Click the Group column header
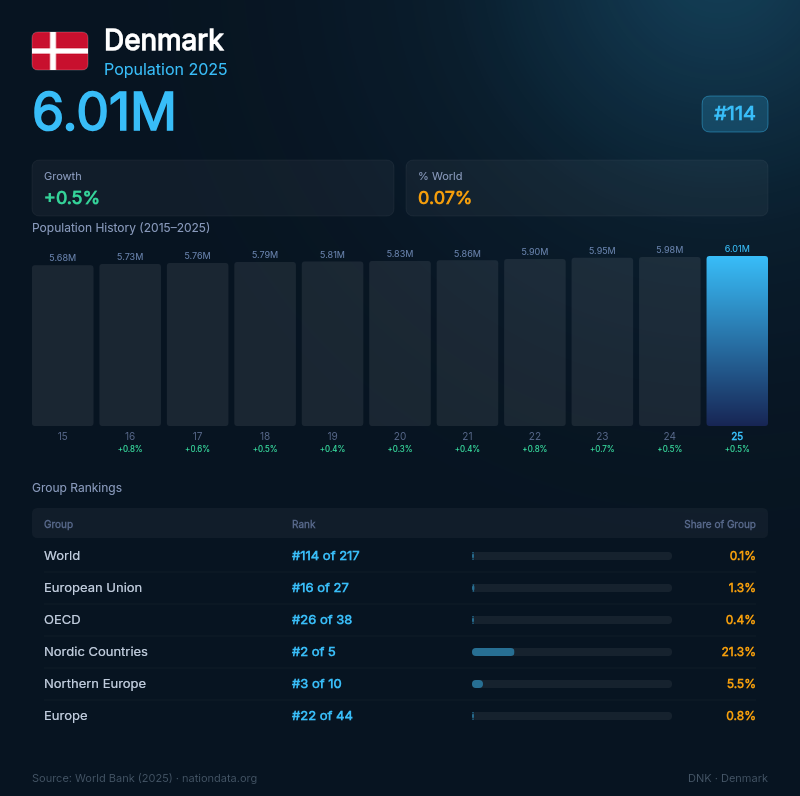Screen dimensions: 800x796 [58, 524]
